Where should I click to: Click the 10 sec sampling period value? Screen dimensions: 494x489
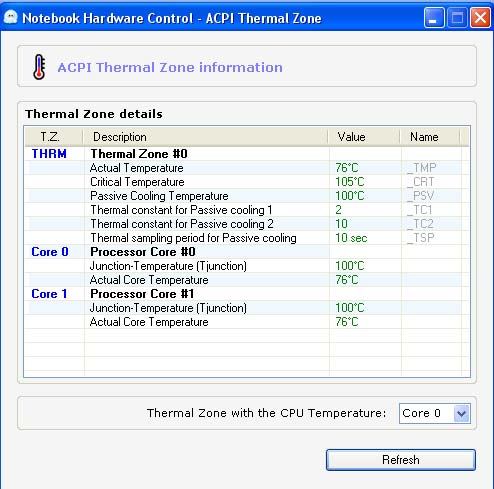pyautogui.click(x=351, y=238)
